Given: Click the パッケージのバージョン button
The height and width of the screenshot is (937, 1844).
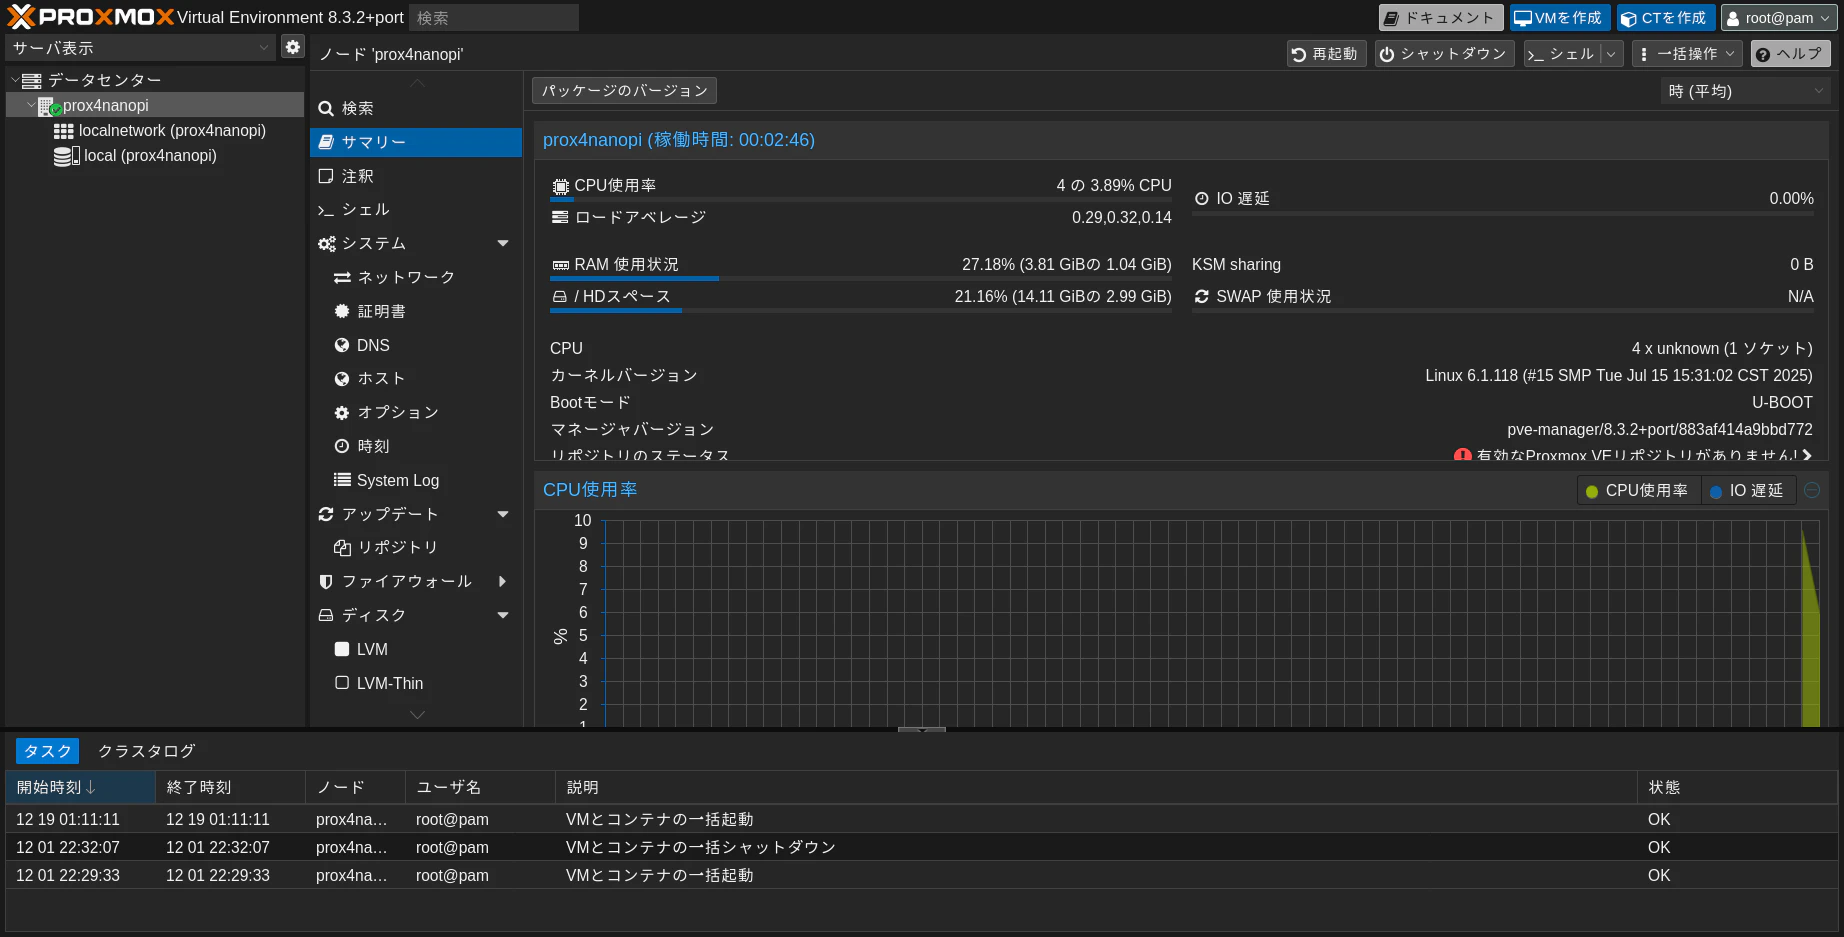Looking at the screenshot, I should click(x=624, y=91).
